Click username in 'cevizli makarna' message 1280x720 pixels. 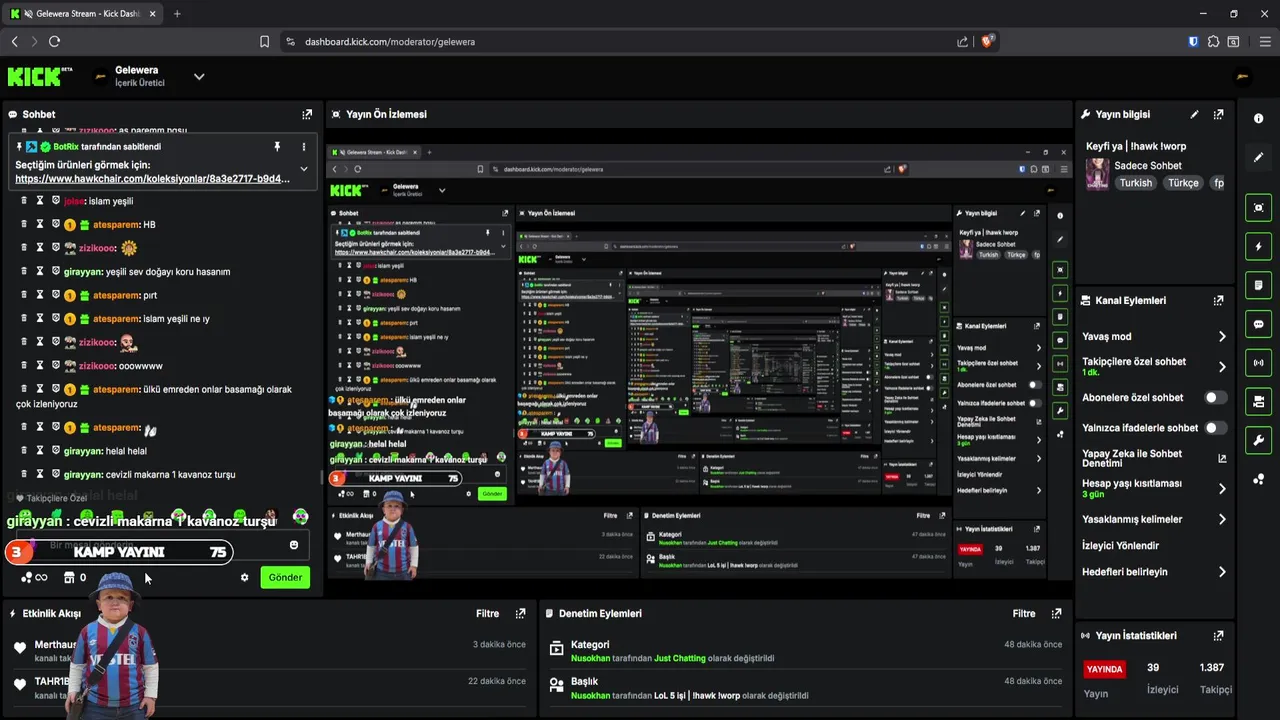pos(83,474)
